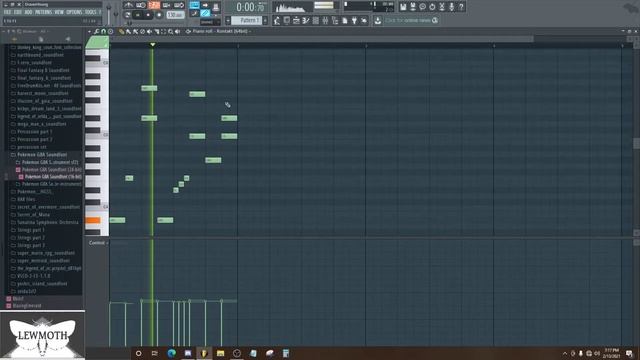Screen dimensions: 640x360
Task: Click the render/export audio icon
Action: click(413, 7)
